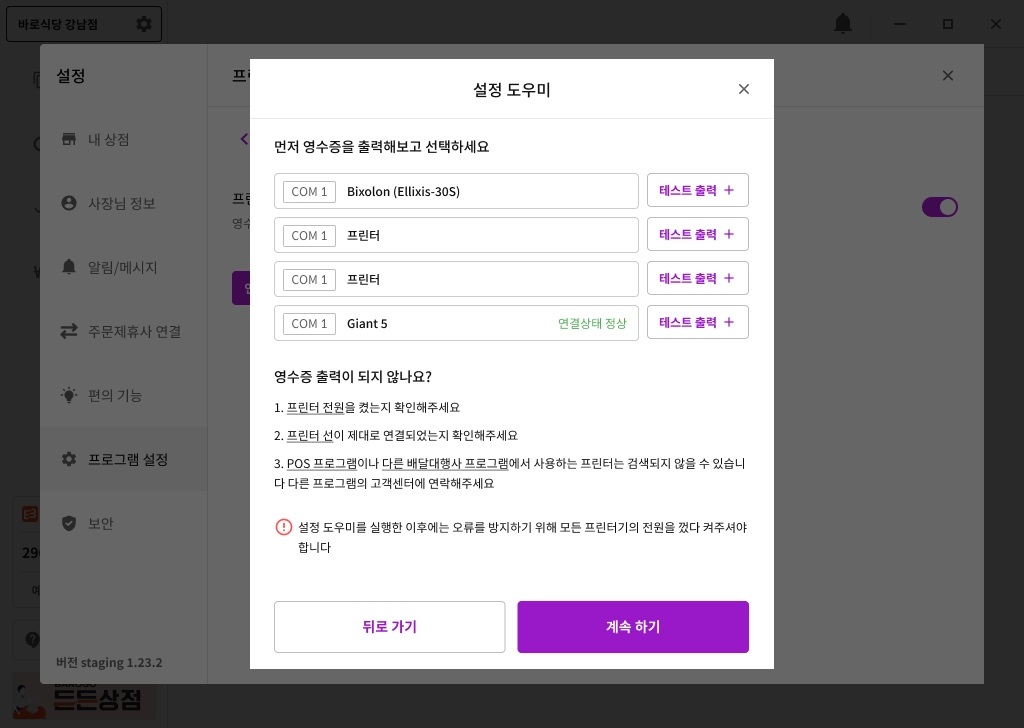The height and width of the screenshot is (728, 1024).
Task: Click the gear icon beside 프로그램 설정
Action: coord(69,459)
